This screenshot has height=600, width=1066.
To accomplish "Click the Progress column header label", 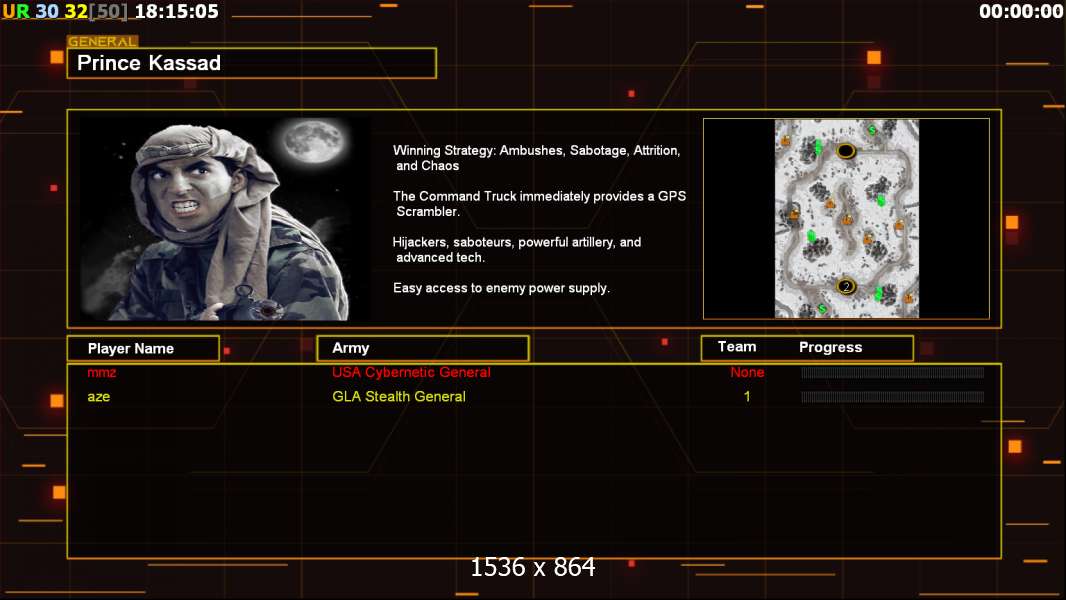I will tap(830, 347).
